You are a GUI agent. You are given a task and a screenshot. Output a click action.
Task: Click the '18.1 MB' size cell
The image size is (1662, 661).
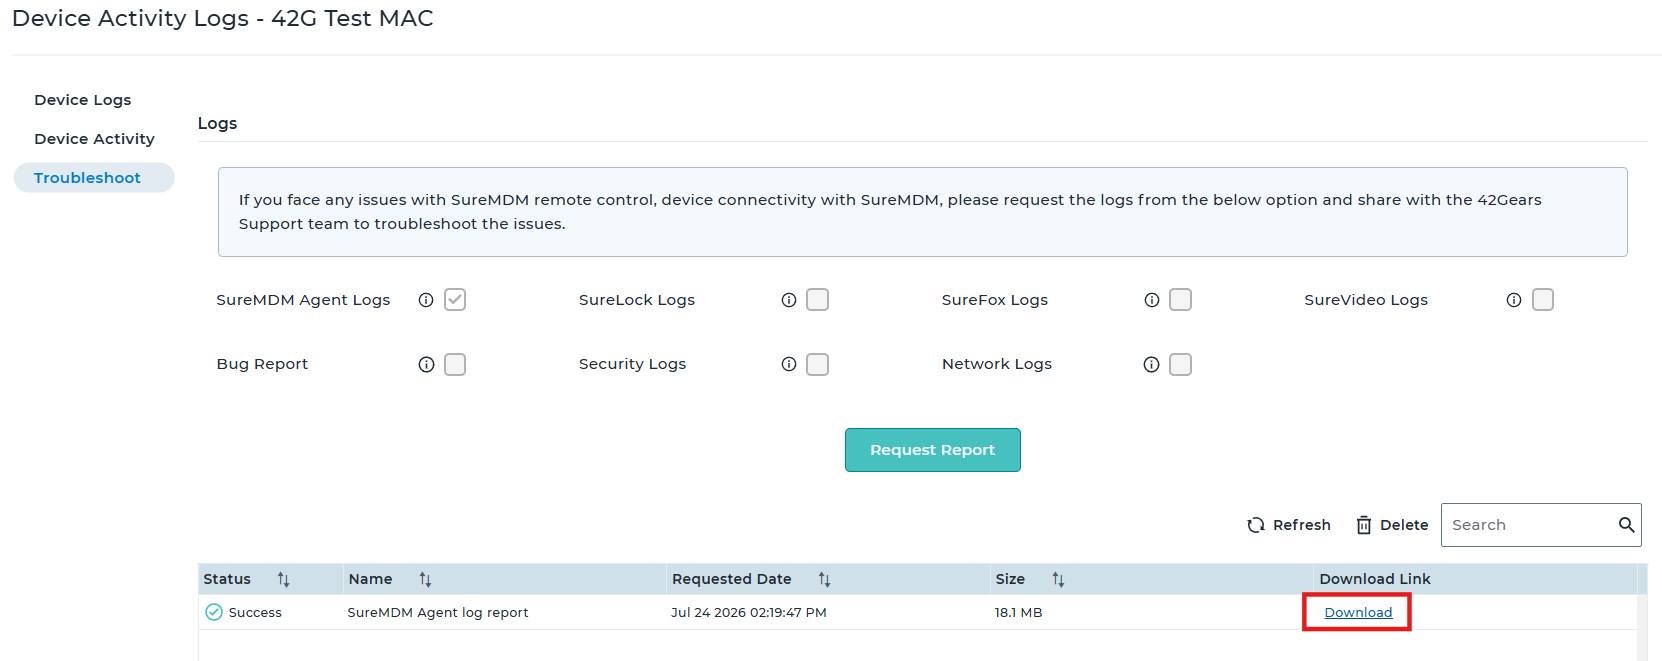click(x=1018, y=612)
